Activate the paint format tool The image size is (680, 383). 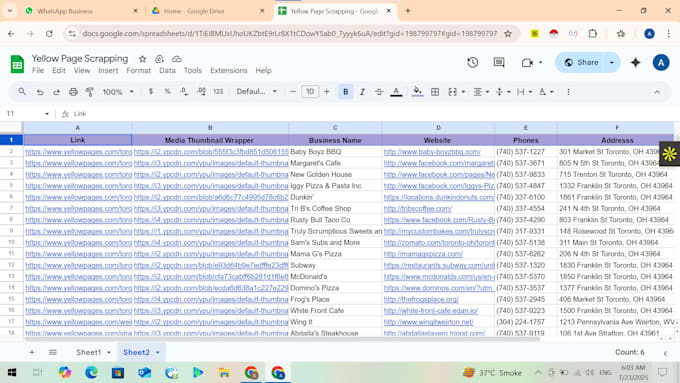[90, 92]
